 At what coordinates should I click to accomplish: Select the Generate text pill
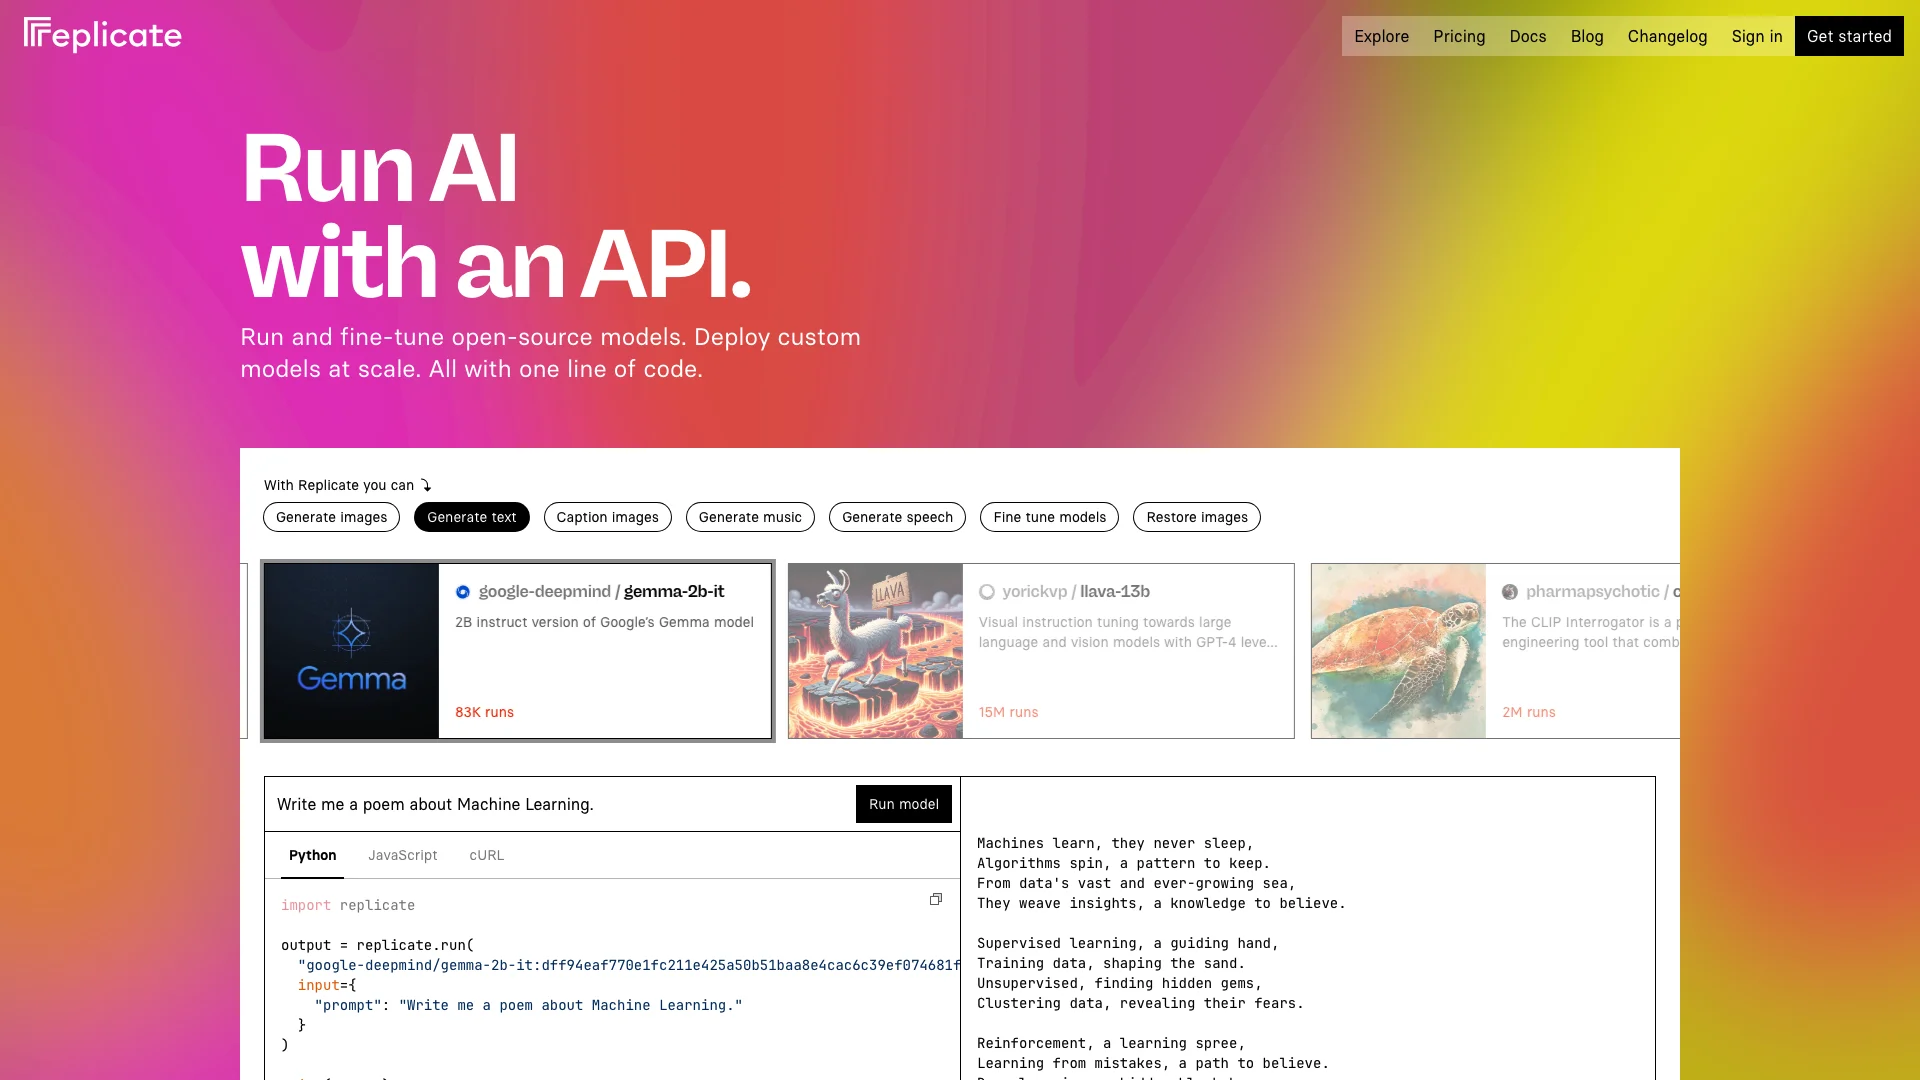coord(472,517)
